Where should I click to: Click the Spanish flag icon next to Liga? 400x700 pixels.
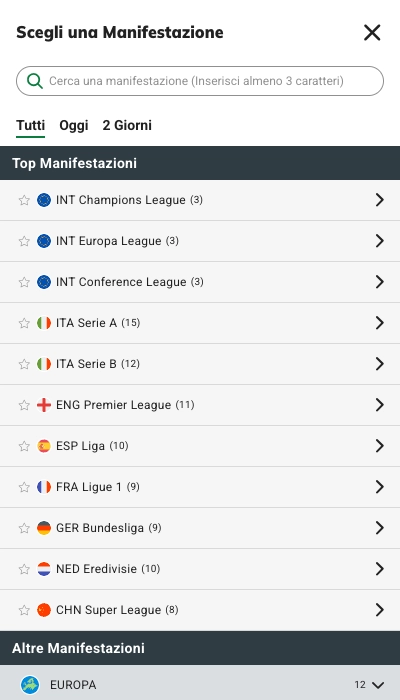(x=44, y=446)
